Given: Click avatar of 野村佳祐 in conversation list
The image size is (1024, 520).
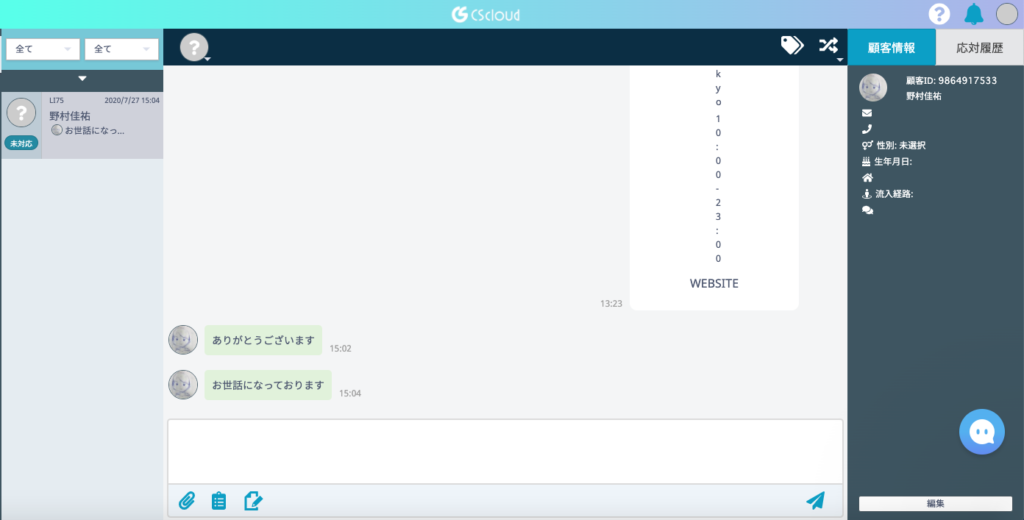Looking at the screenshot, I should [21, 113].
